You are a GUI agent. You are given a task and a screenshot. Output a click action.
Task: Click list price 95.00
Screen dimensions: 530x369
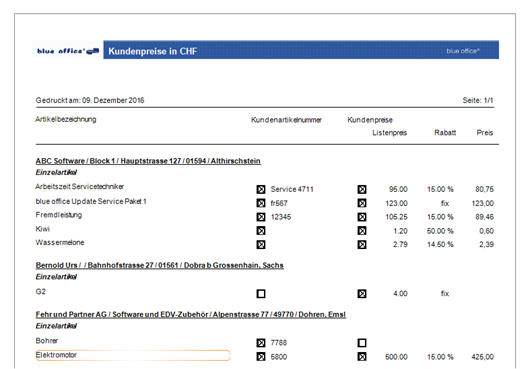click(x=398, y=189)
